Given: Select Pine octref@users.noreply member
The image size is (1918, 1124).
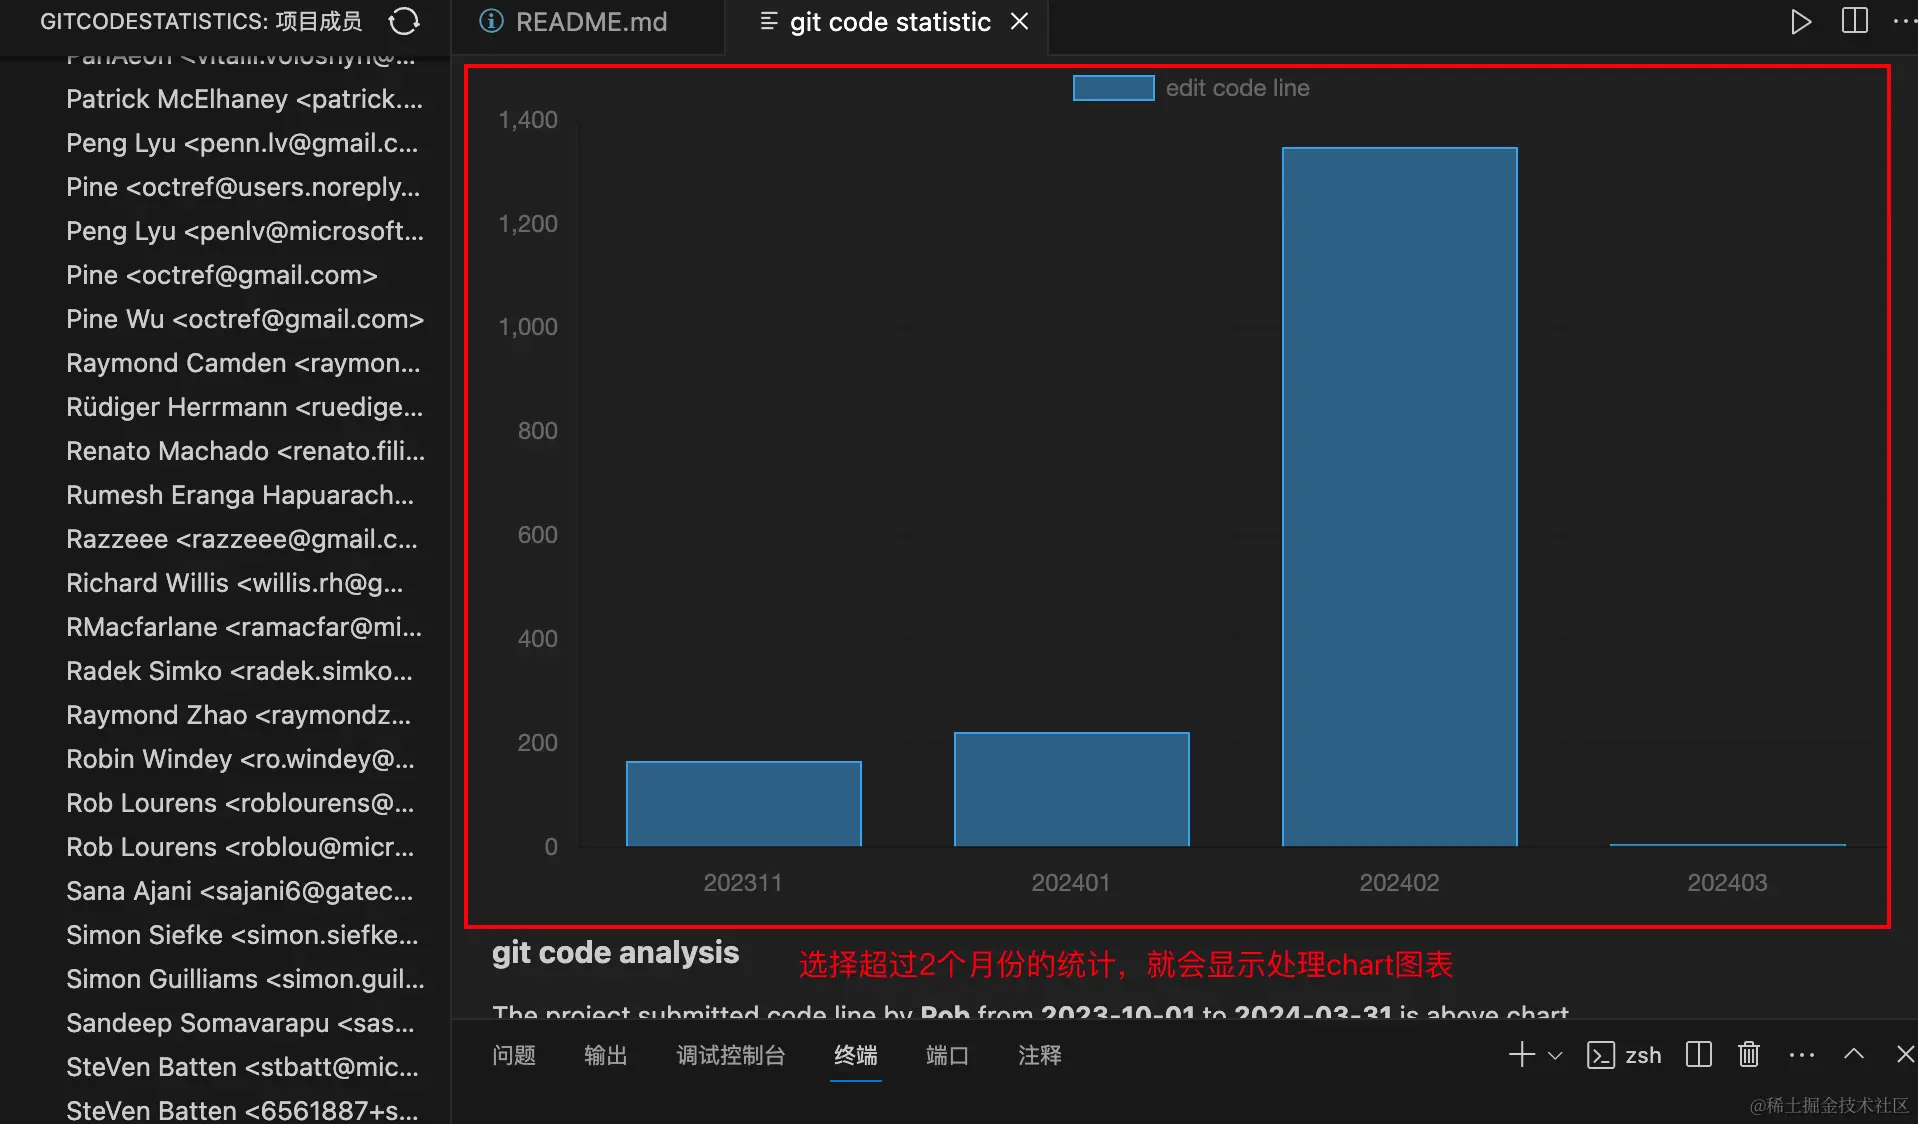Looking at the screenshot, I should coord(225,187).
